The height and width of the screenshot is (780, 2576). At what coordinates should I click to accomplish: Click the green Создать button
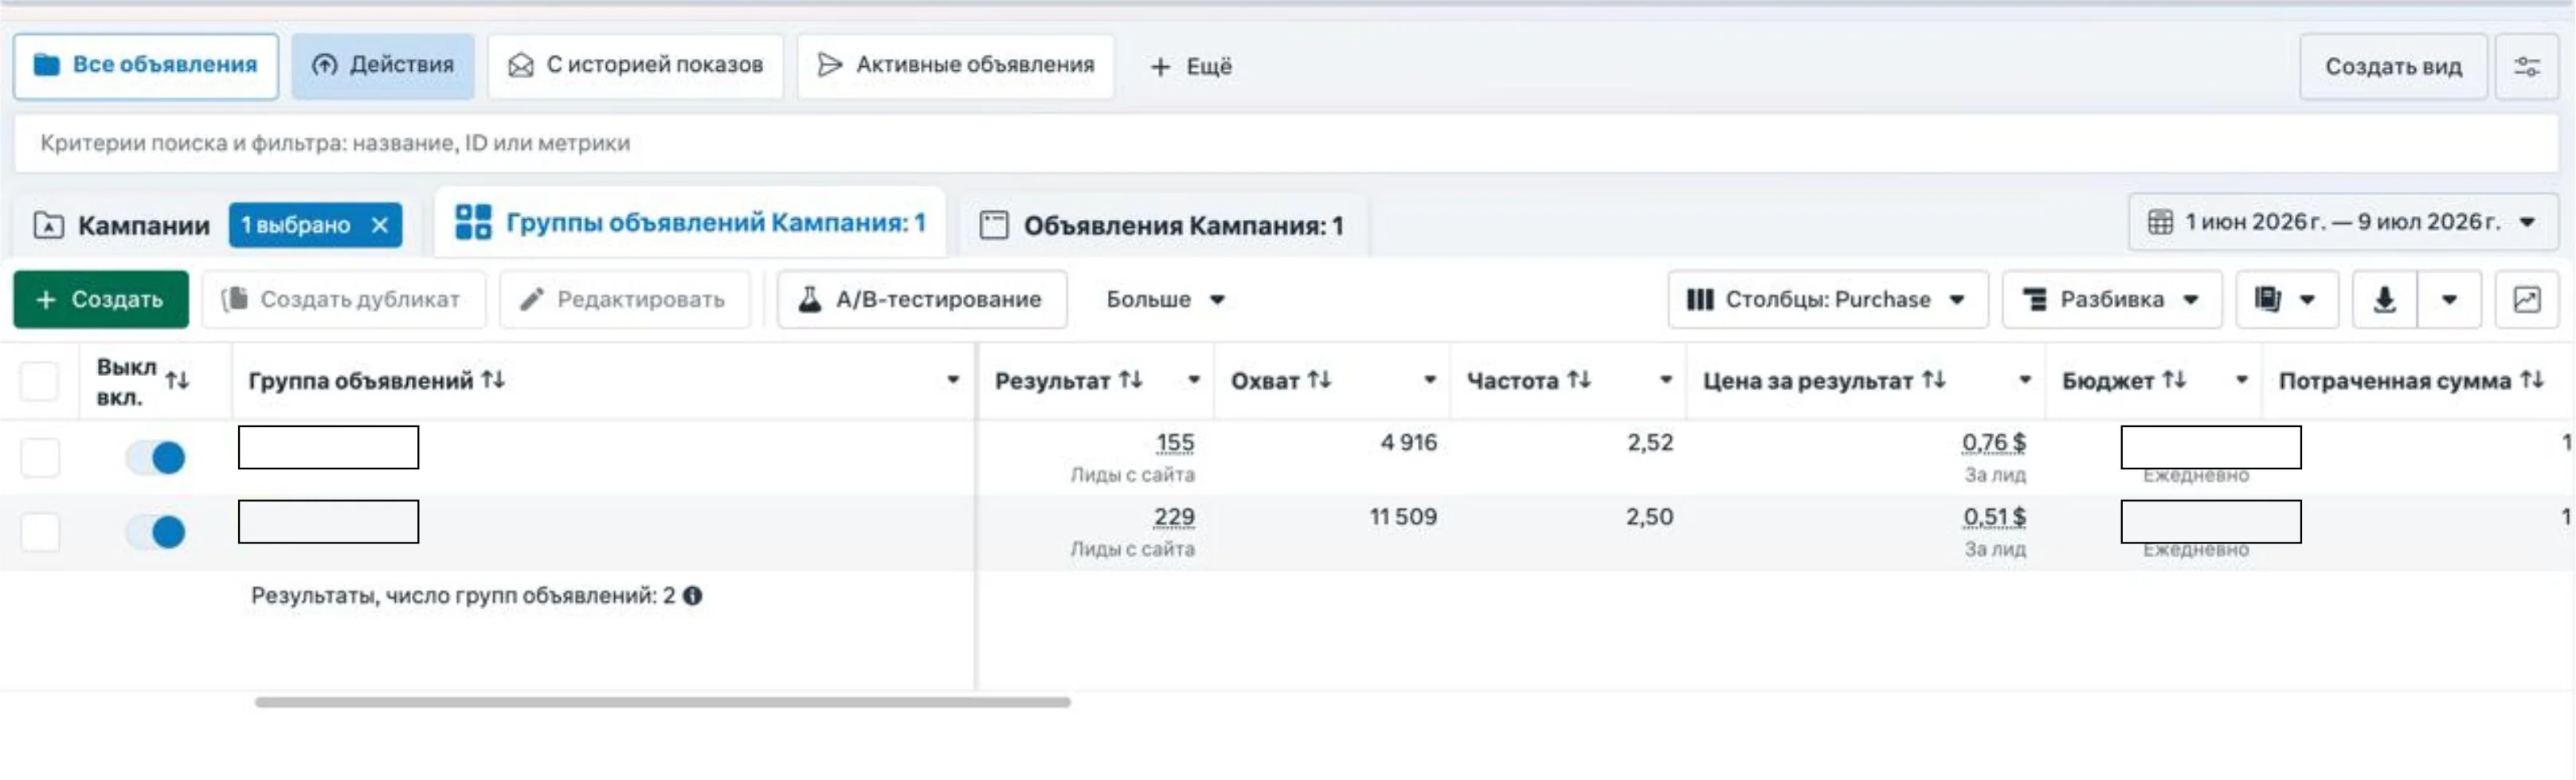coord(101,299)
